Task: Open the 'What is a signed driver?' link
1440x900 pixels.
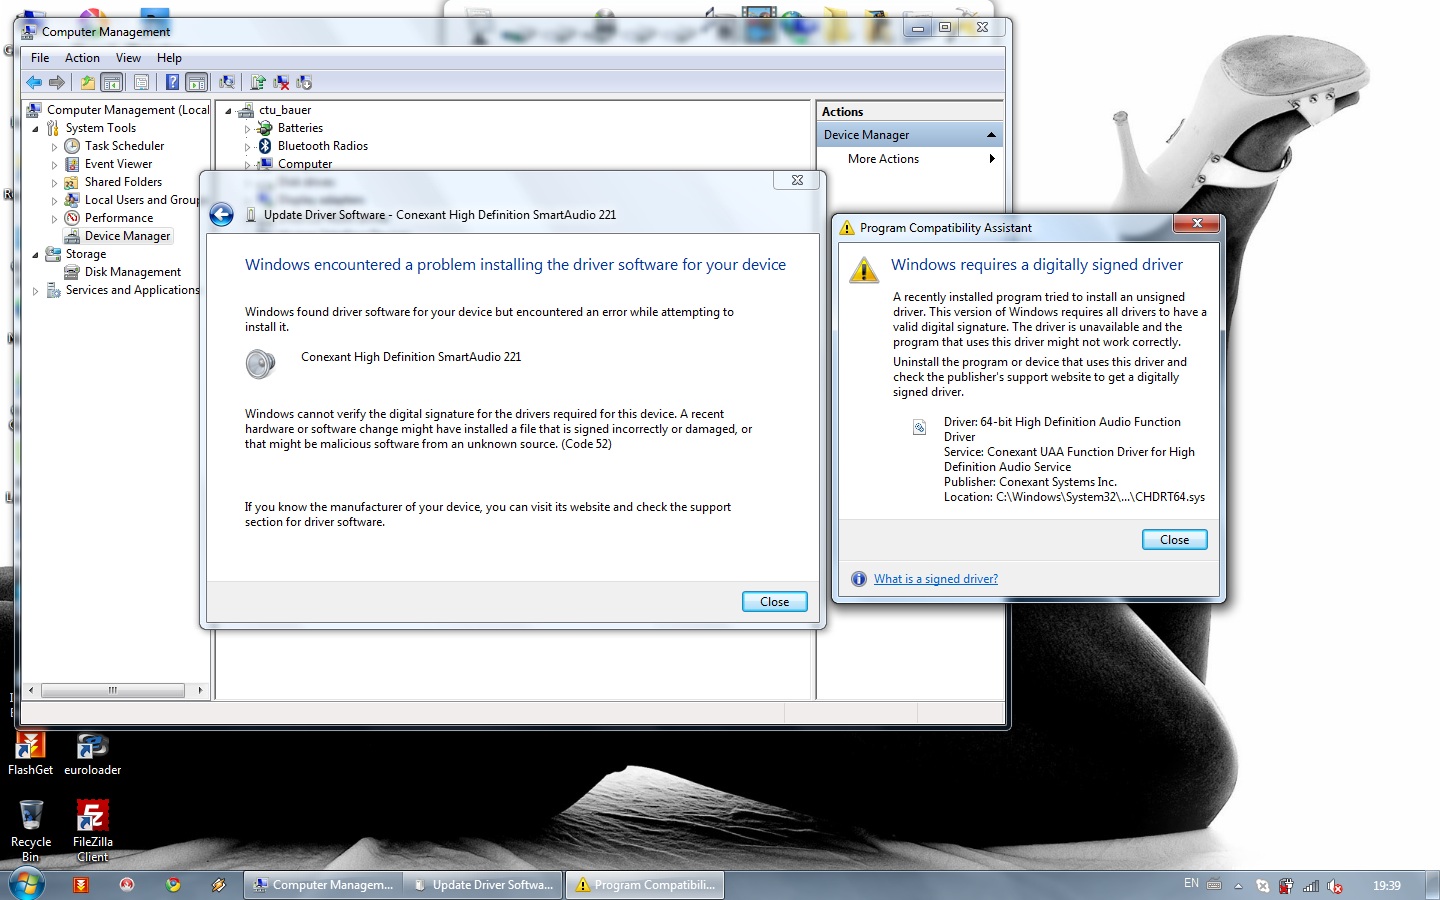Action: pos(935,579)
